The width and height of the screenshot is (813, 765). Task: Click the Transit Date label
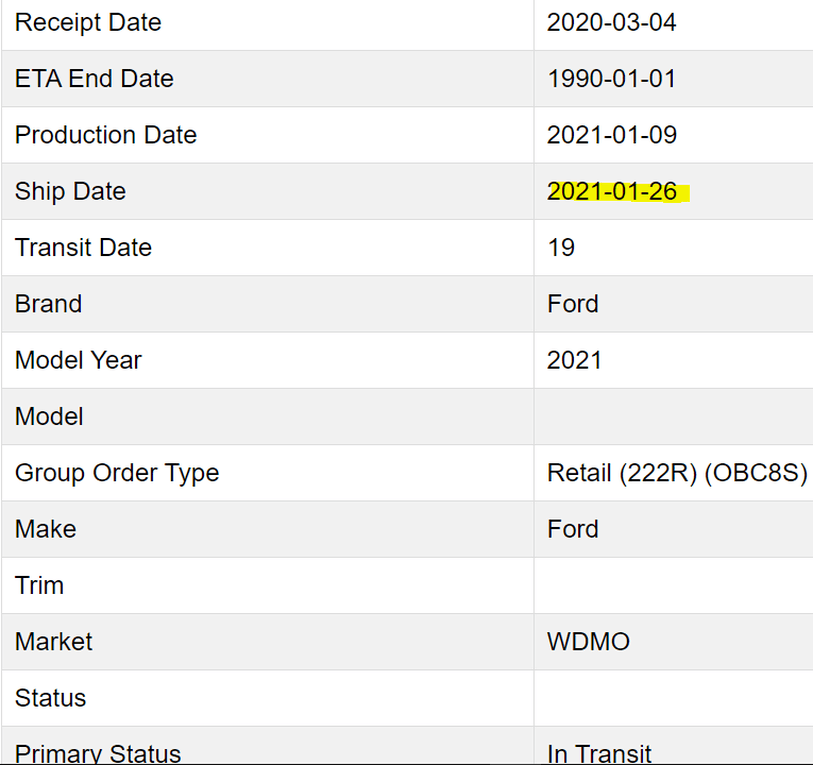click(x=83, y=247)
